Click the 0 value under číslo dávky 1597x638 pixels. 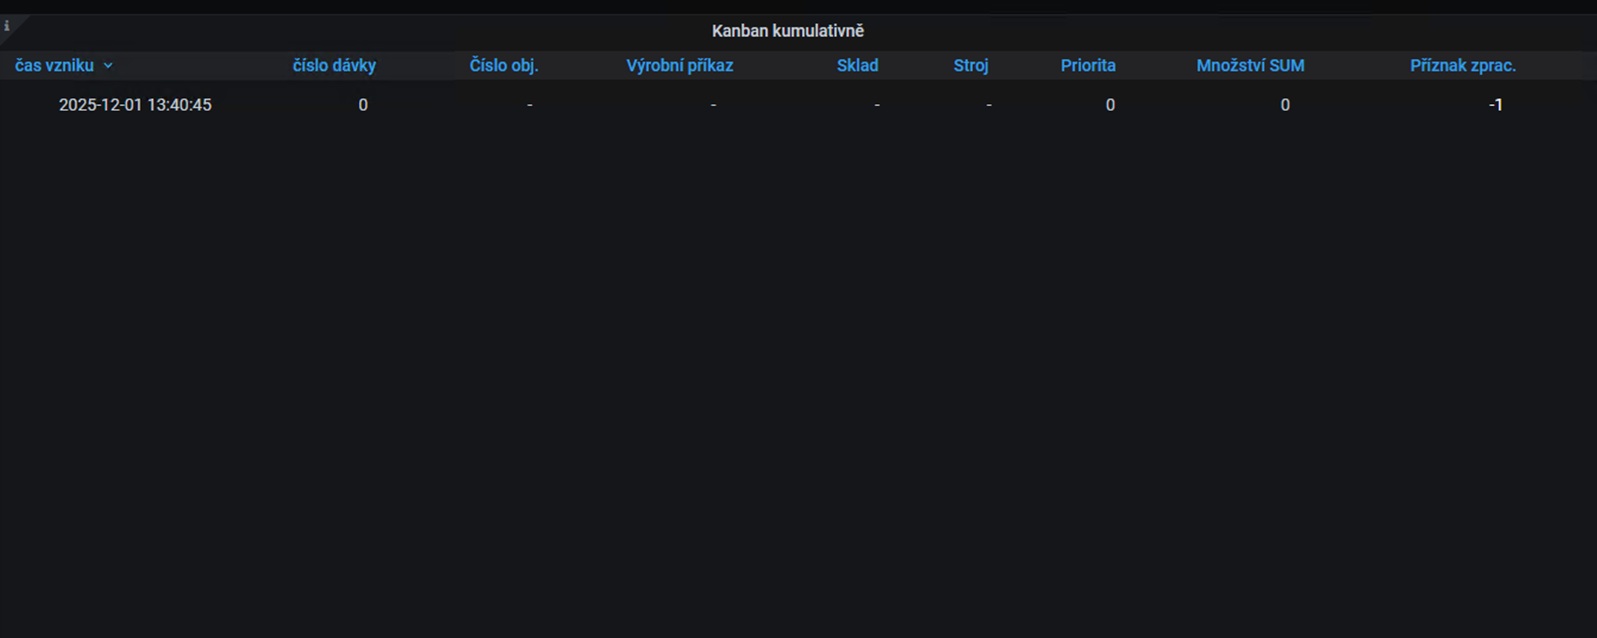[363, 105]
